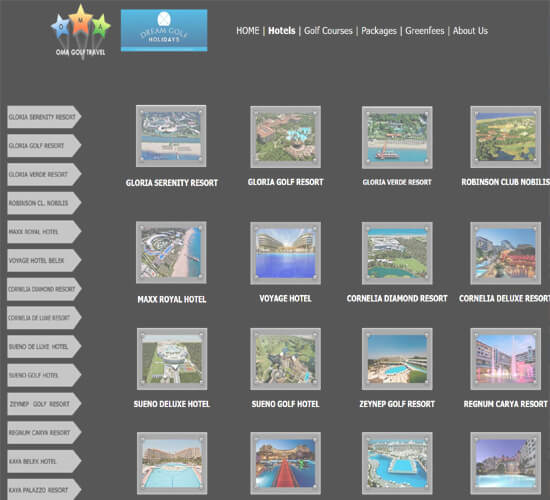
Task: Open Maxx Royal Hotel photo thumbnail
Action: pyautogui.click(x=171, y=252)
